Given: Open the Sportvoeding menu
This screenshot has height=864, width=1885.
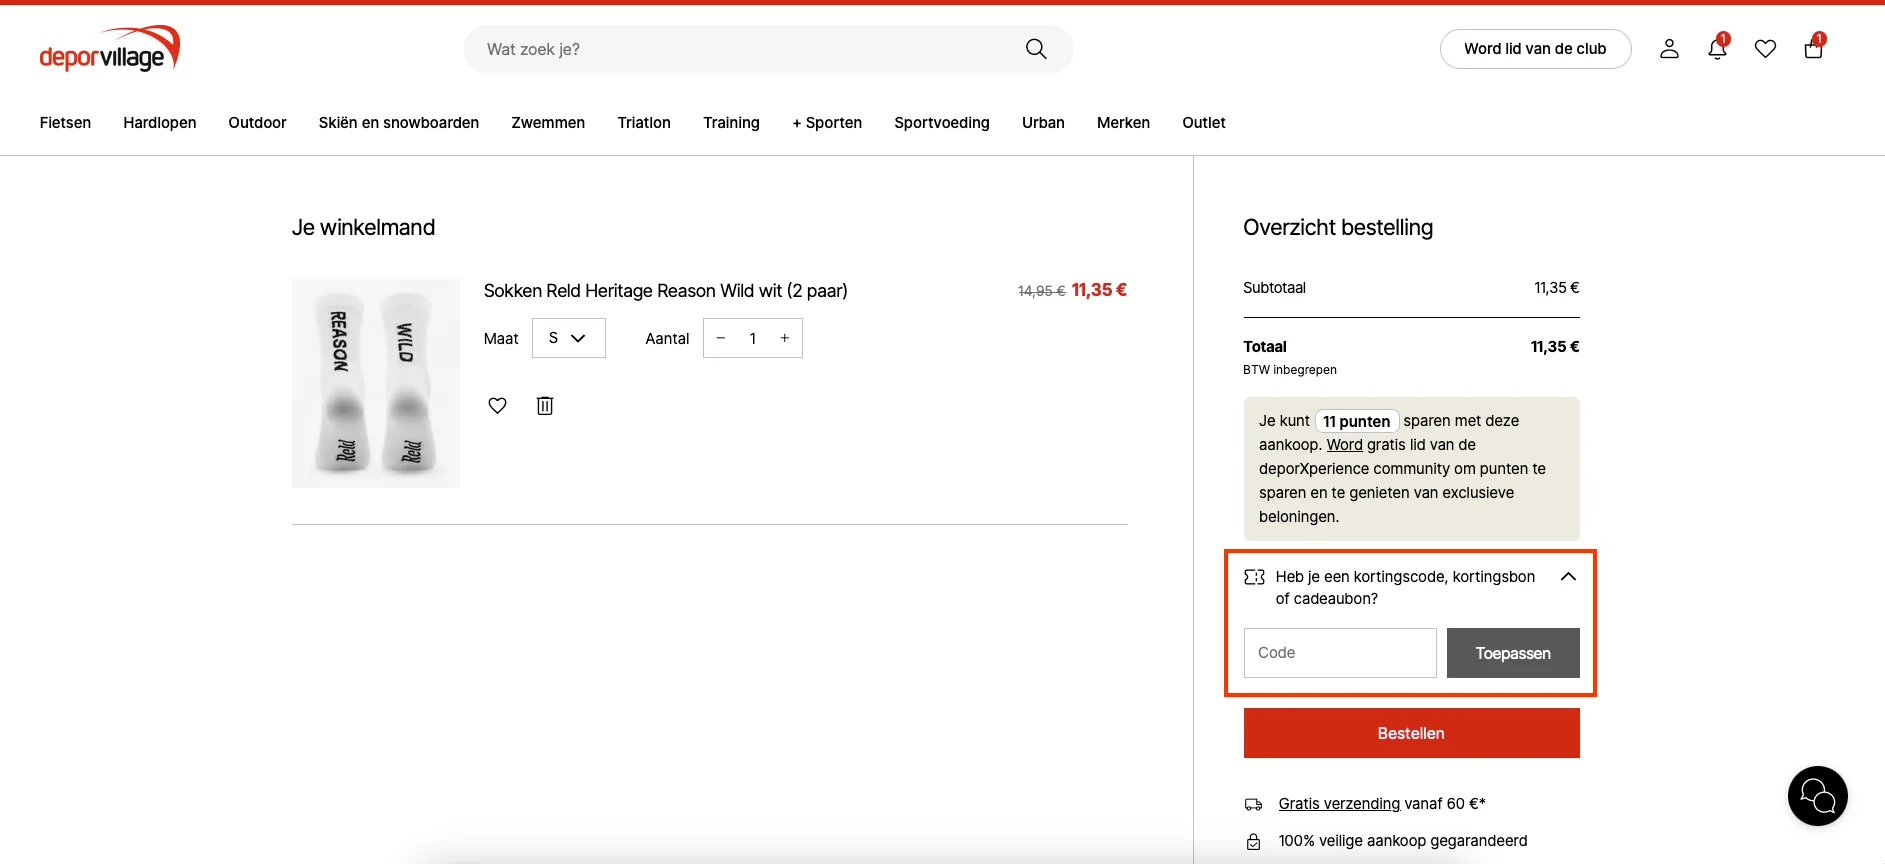Looking at the screenshot, I should [x=942, y=123].
